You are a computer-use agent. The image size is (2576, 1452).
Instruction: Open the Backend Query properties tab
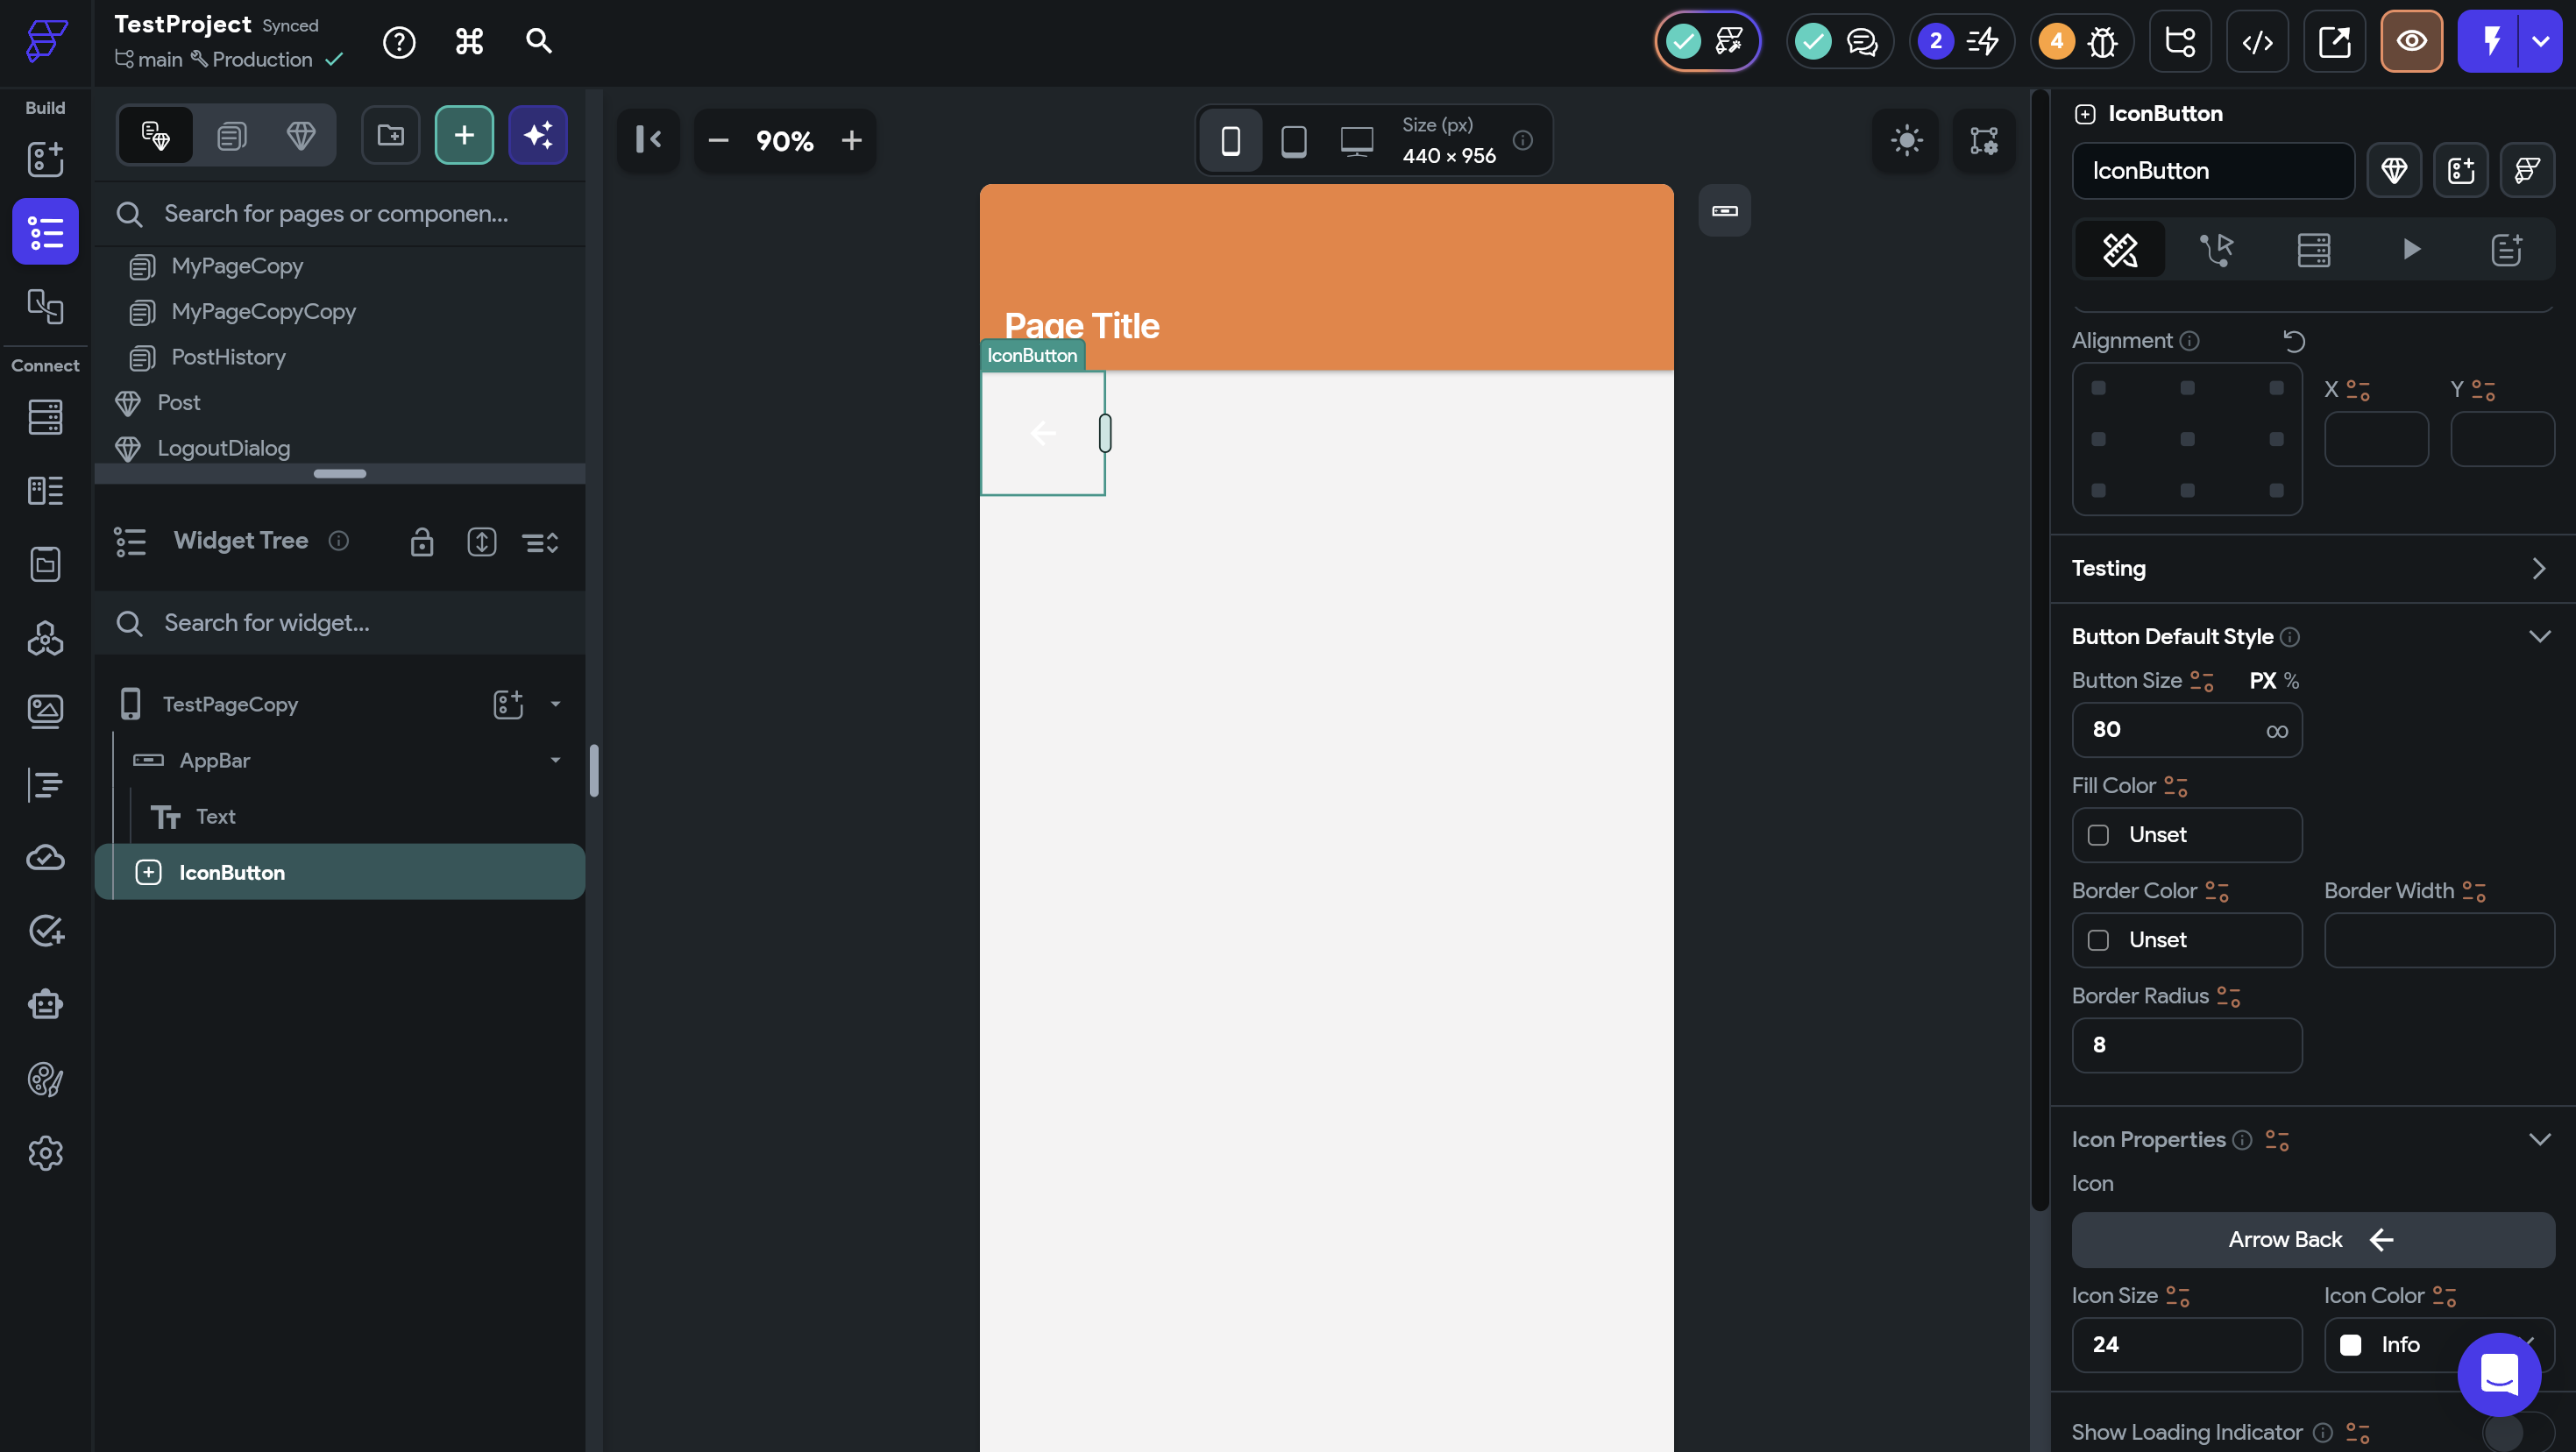tap(2313, 249)
